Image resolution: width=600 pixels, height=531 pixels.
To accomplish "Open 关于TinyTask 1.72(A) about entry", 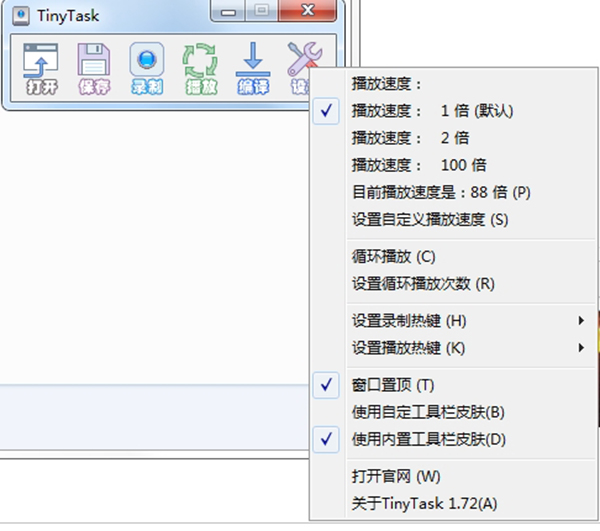I will pyautogui.click(x=424, y=503).
